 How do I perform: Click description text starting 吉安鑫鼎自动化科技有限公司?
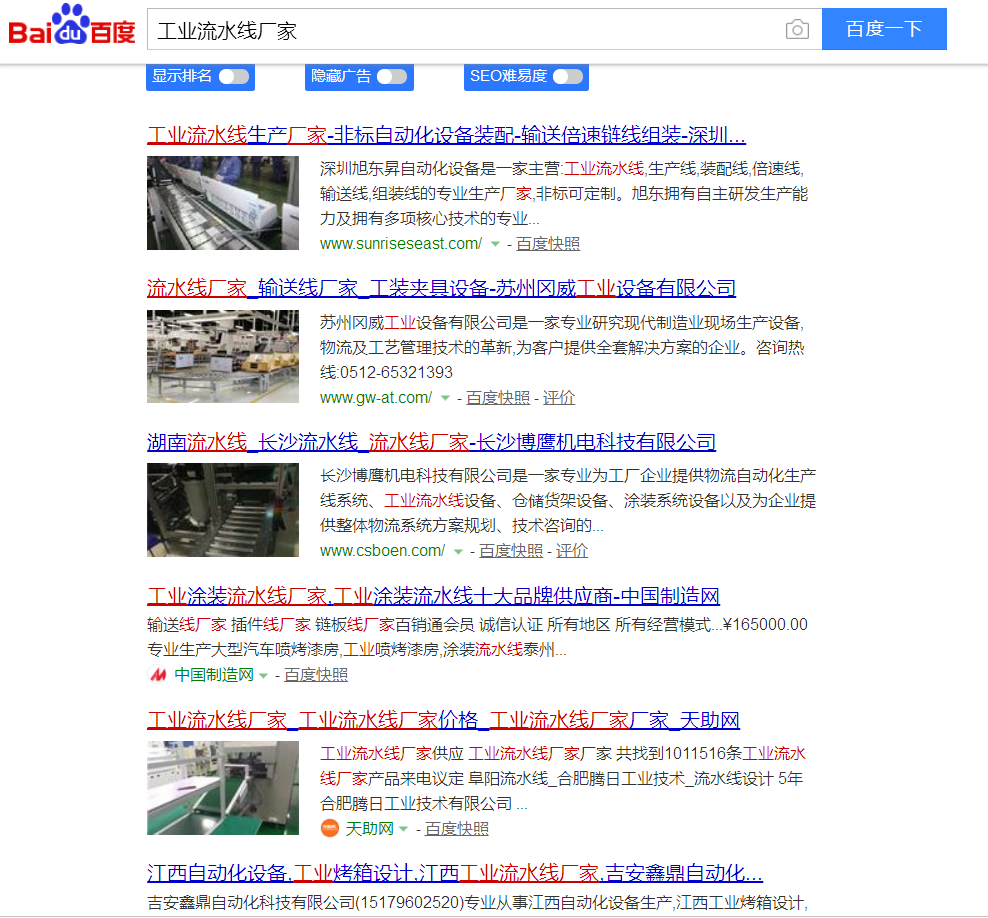pos(478,903)
